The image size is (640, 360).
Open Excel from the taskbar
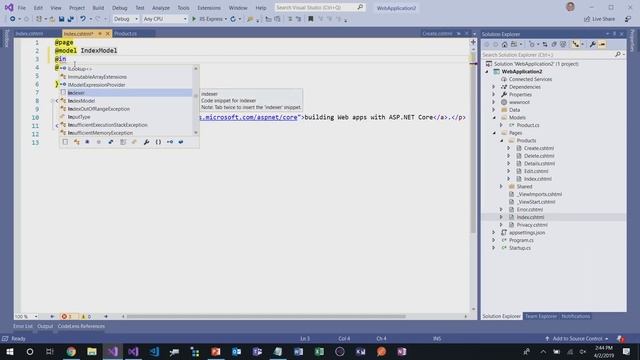point(319,351)
